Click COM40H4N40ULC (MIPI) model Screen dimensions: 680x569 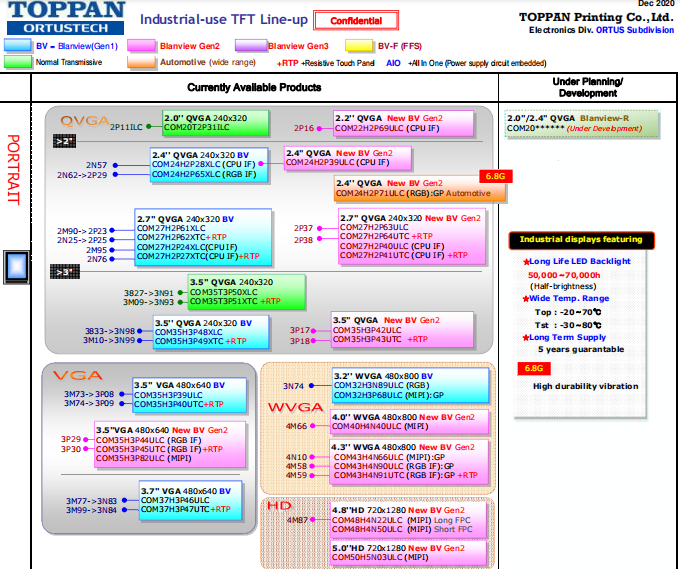click(x=380, y=427)
